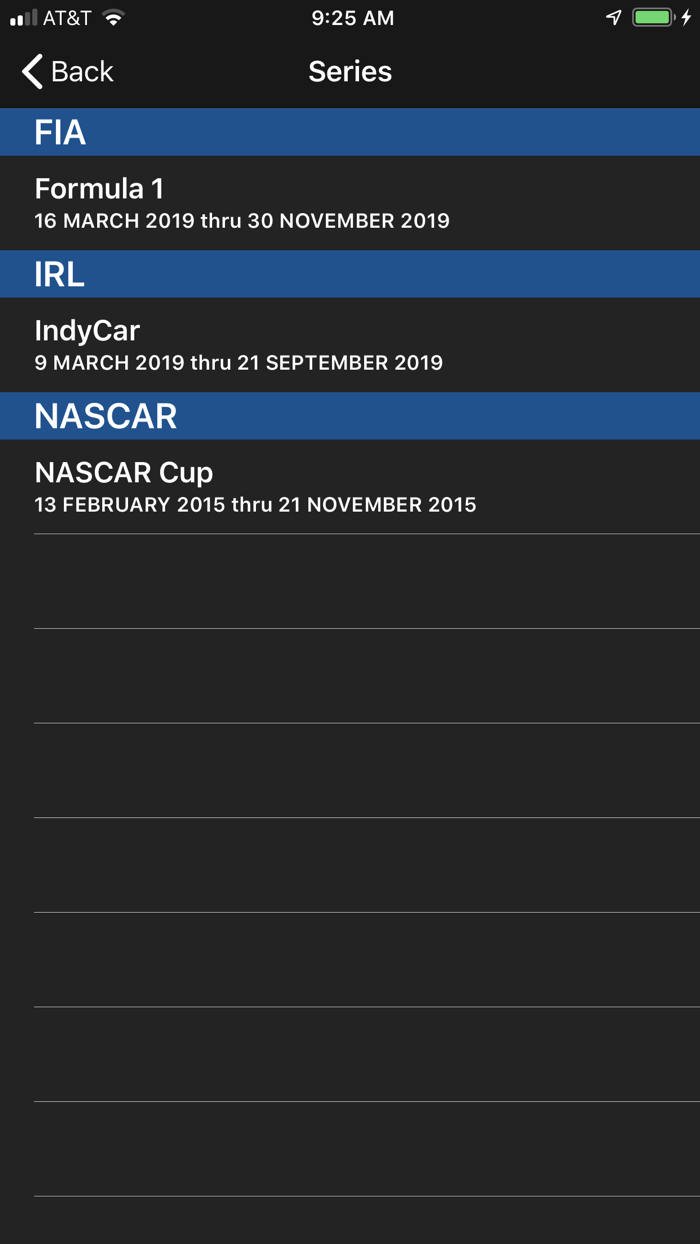Select the IndyCar series entry
Viewport: 700px width, 1244px height.
(x=350, y=343)
